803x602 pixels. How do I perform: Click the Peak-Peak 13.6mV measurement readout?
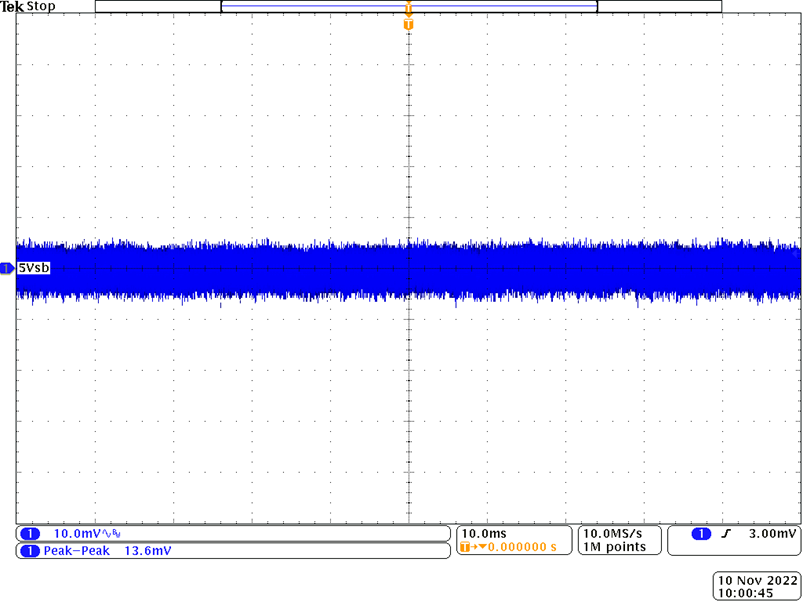[107, 551]
